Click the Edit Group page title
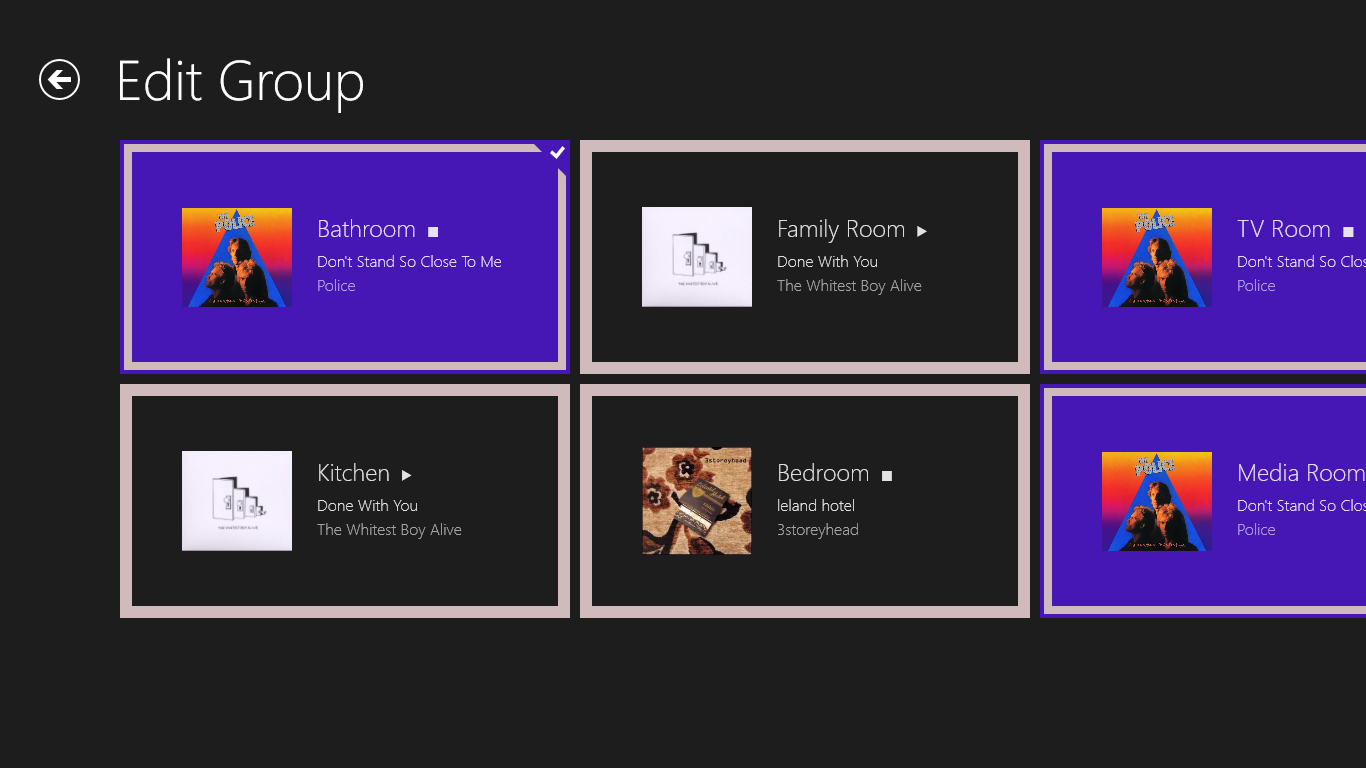 [x=240, y=82]
